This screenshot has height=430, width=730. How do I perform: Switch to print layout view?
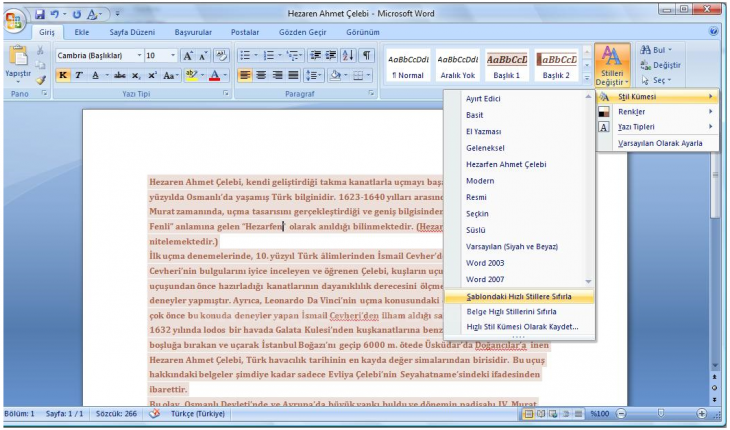(x=528, y=413)
